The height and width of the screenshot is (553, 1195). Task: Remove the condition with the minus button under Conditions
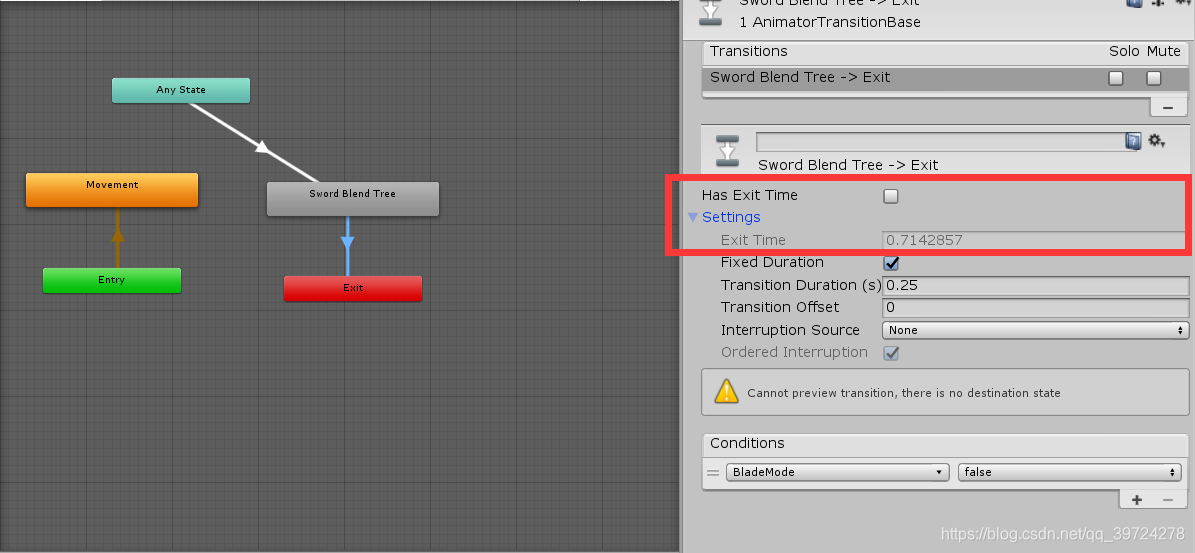(x=1168, y=500)
